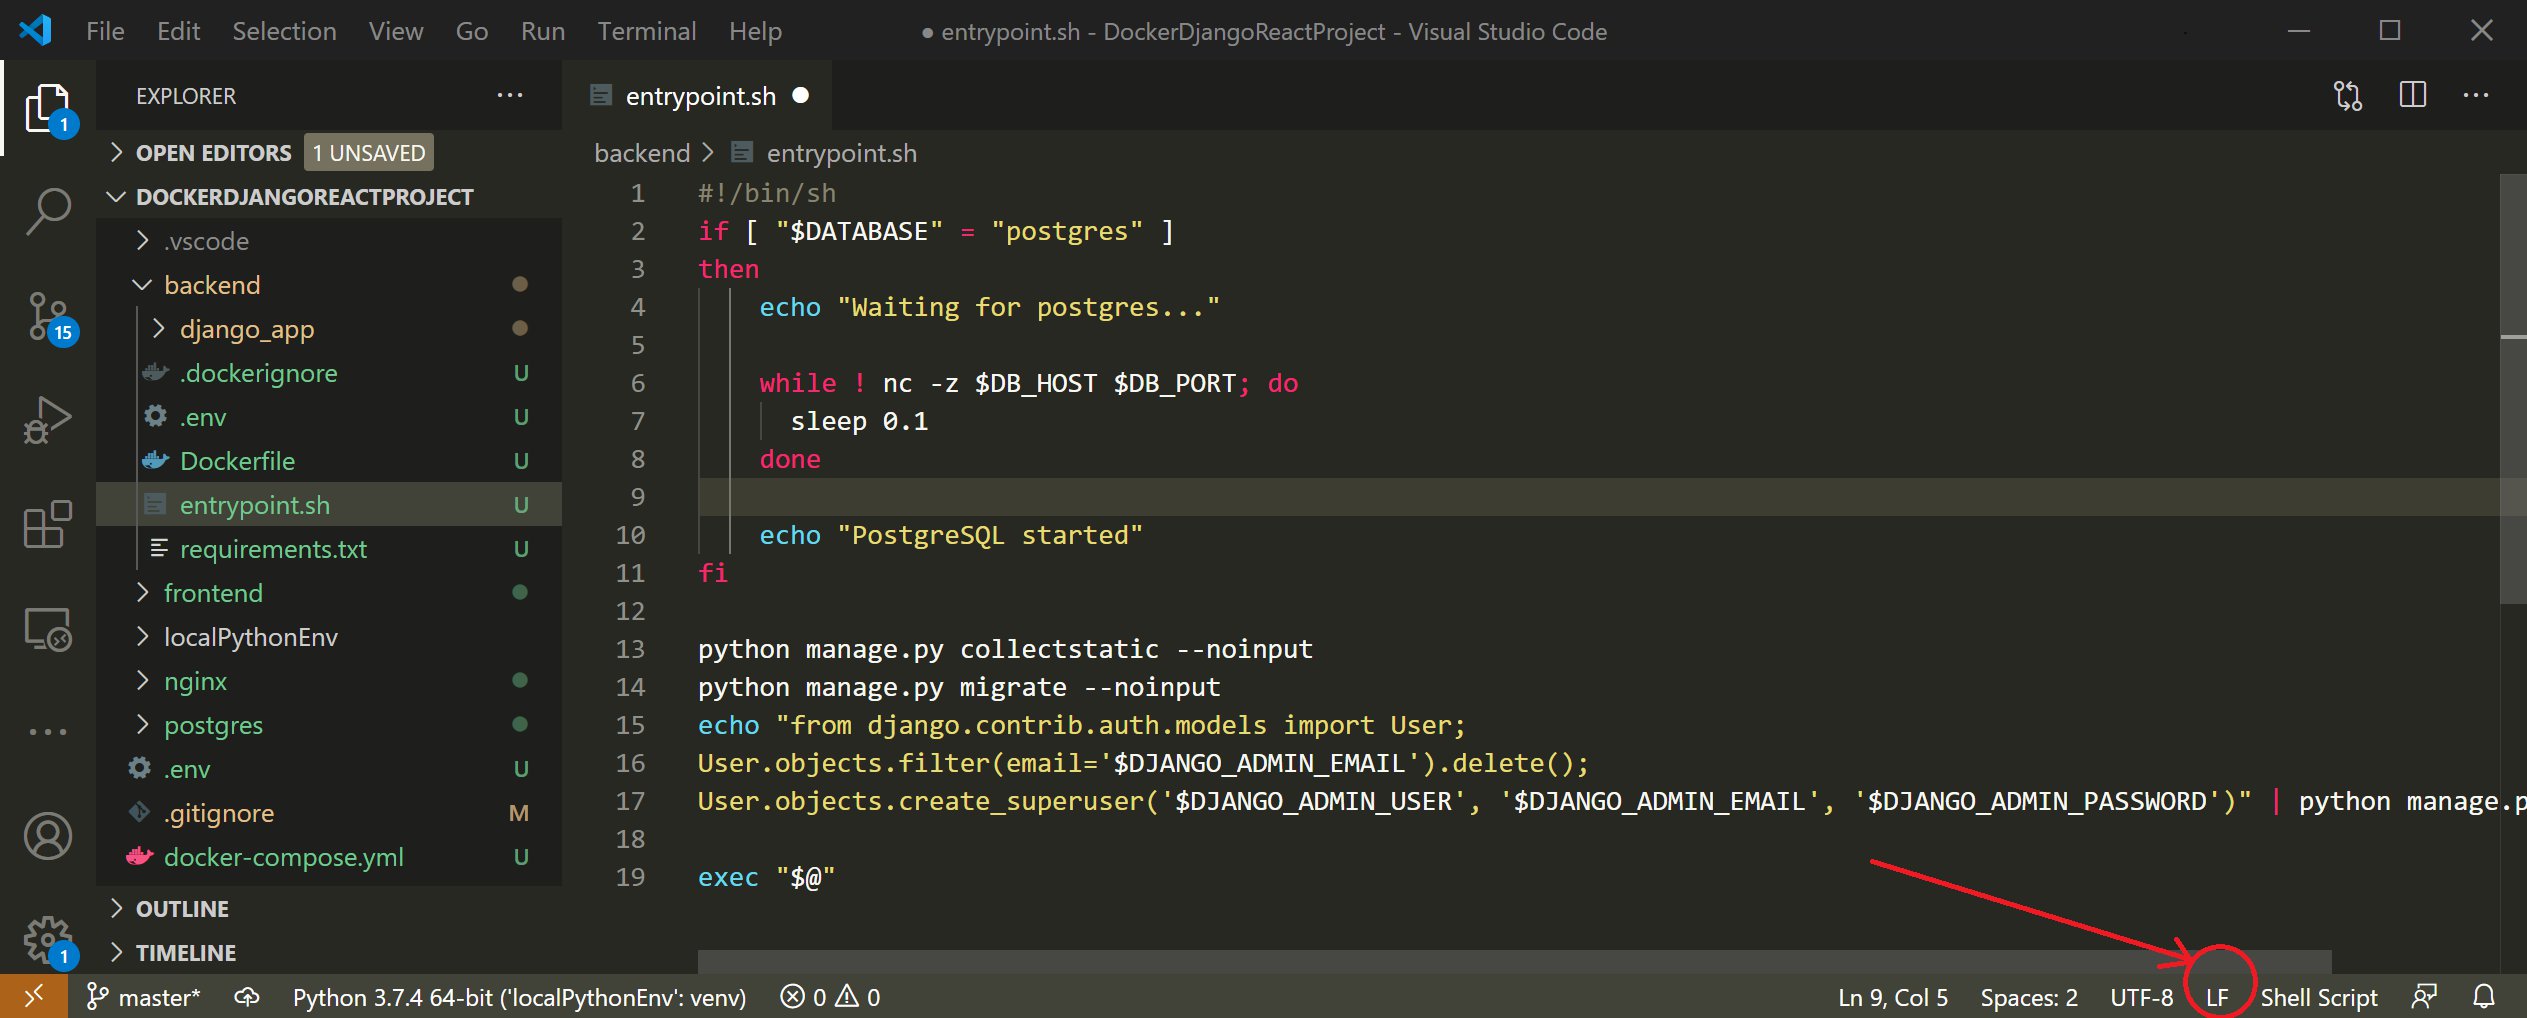The height and width of the screenshot is (1018, 2527).
Task: Select the entrypoint.sh editor tab
Action: pos(699,96)
